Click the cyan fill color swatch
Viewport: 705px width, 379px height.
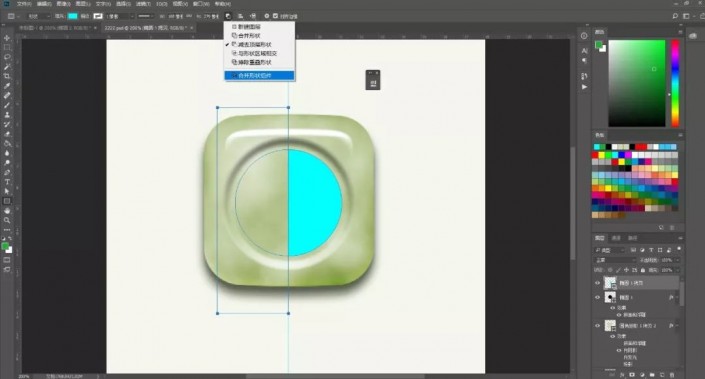tap(72, 16)
